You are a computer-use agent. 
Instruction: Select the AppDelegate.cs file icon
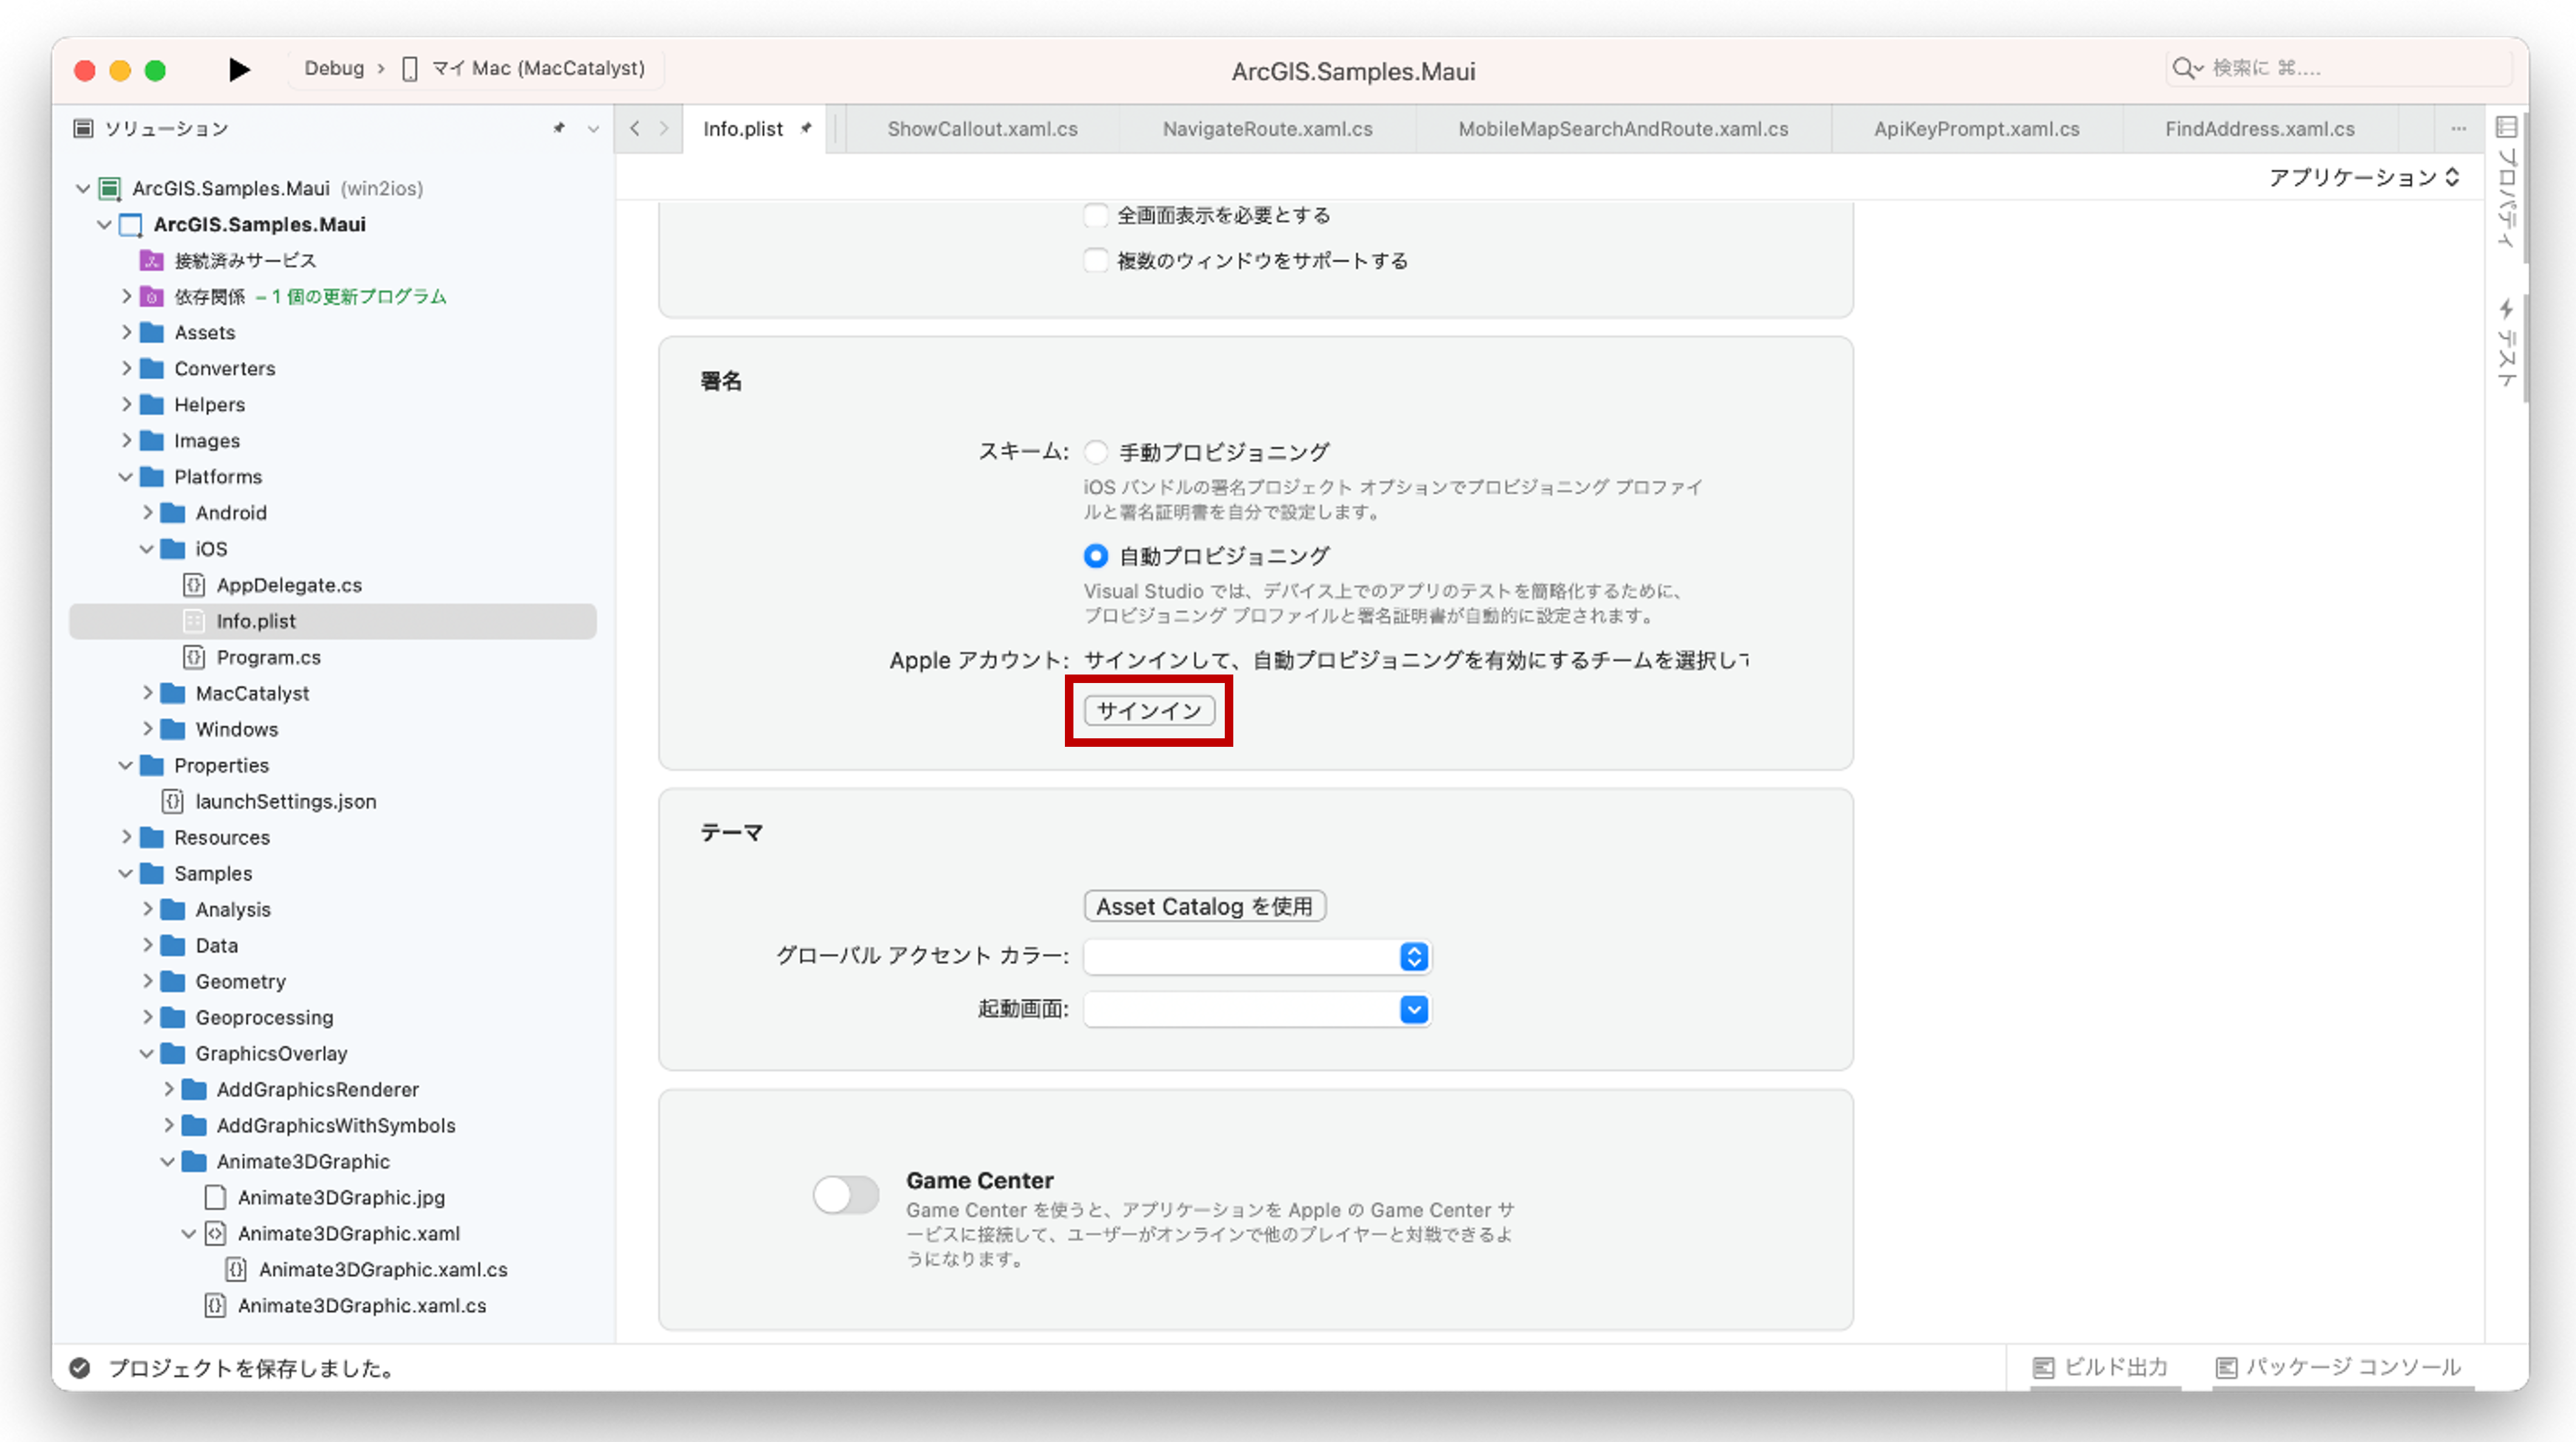click(x=194, y=585)
